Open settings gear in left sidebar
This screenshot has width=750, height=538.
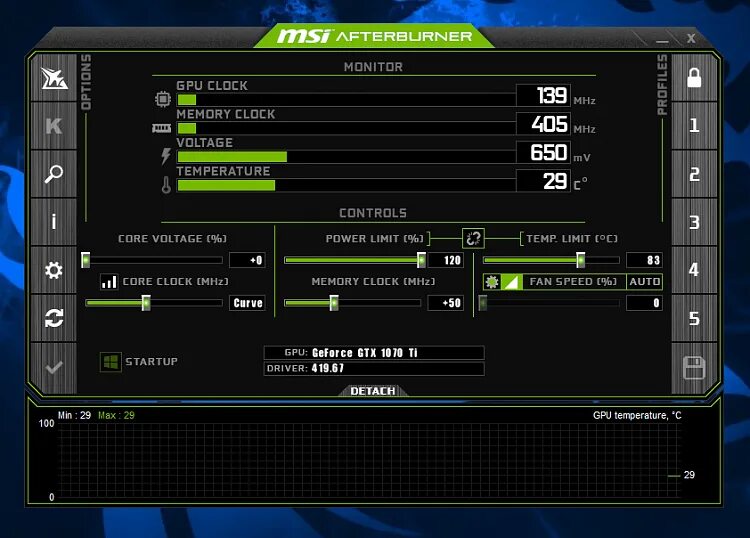54,270
